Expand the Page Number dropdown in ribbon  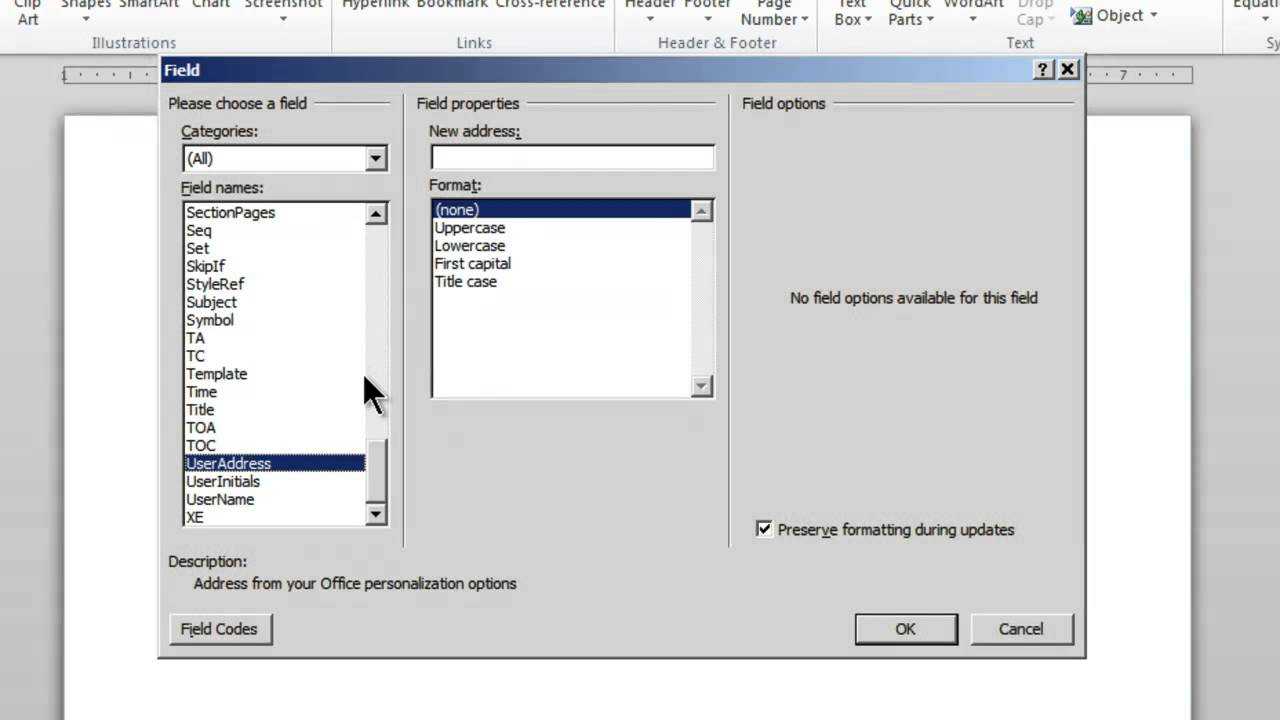coord(774,19)
